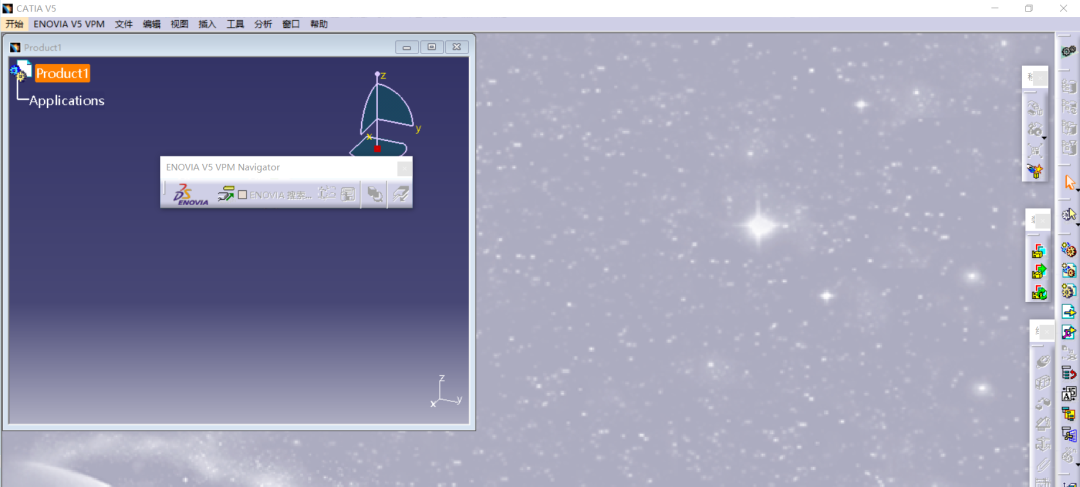
Task: Click the gears workbench icon atop right toolbar
Action: click(1068, 51)
